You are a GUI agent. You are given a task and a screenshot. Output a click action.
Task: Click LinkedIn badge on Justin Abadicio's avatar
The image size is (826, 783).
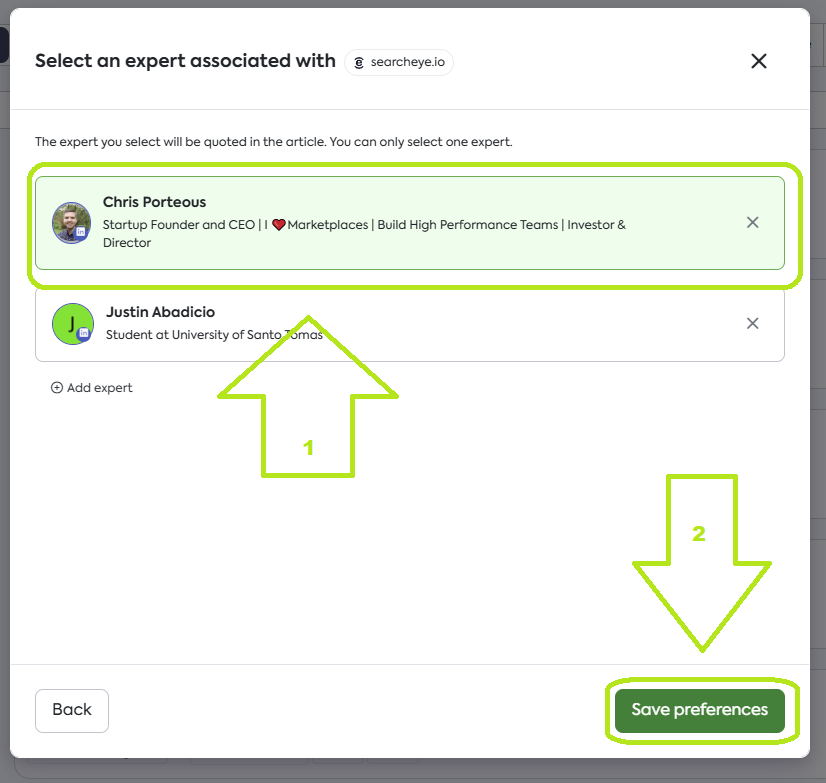coord(83,333)
